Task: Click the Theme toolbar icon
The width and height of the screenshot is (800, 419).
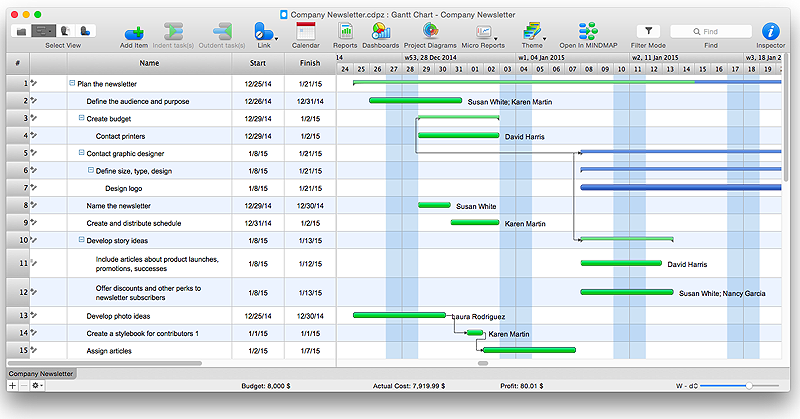Action: click(531, 32)
